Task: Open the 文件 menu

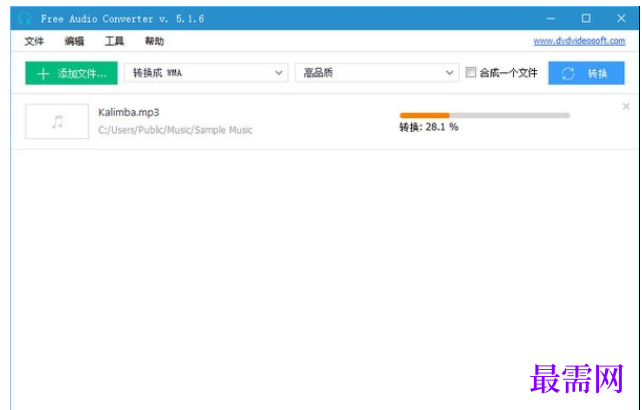Action: pos(34,41)
